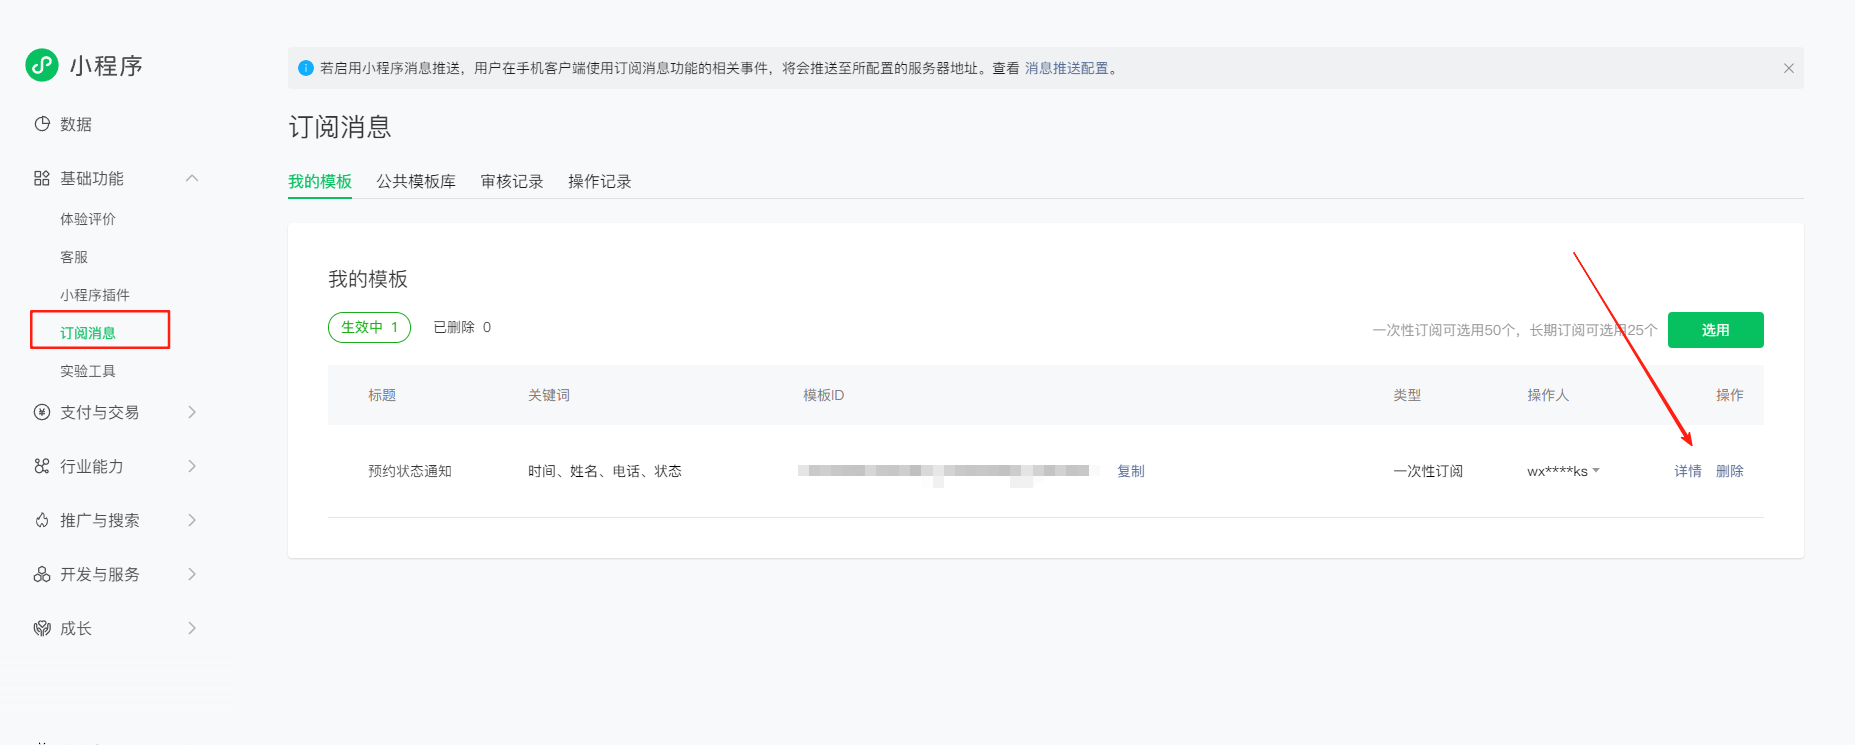This screenshot has width=1855, height=745.
Task: Click the 数据 clock icon in sidebar
Action: [x=42, y=124]
